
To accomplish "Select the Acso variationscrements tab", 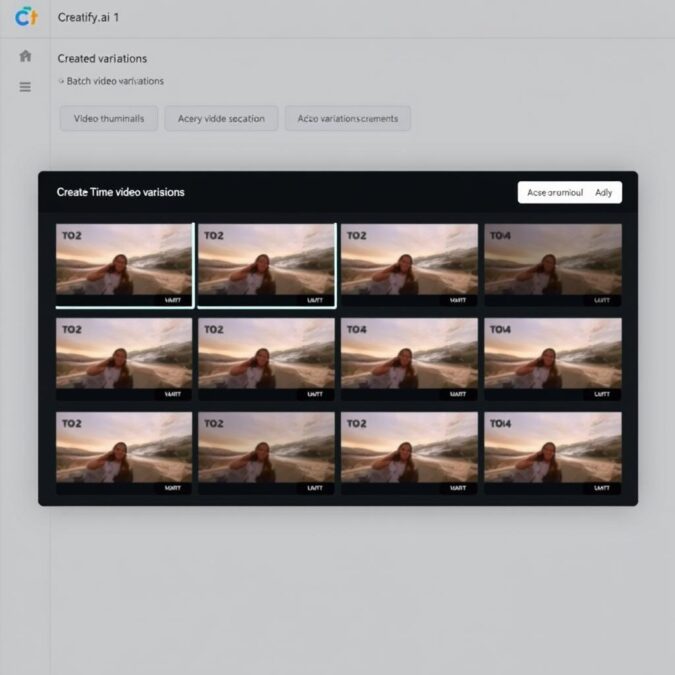I will (x=348, y=118).
